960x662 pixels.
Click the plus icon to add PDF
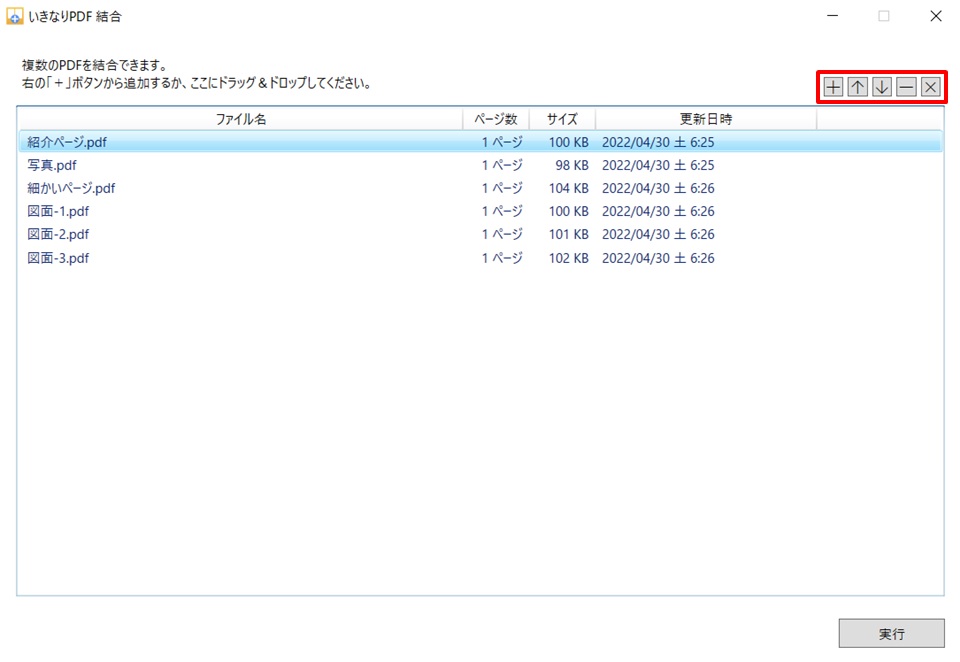pos(833,87)
